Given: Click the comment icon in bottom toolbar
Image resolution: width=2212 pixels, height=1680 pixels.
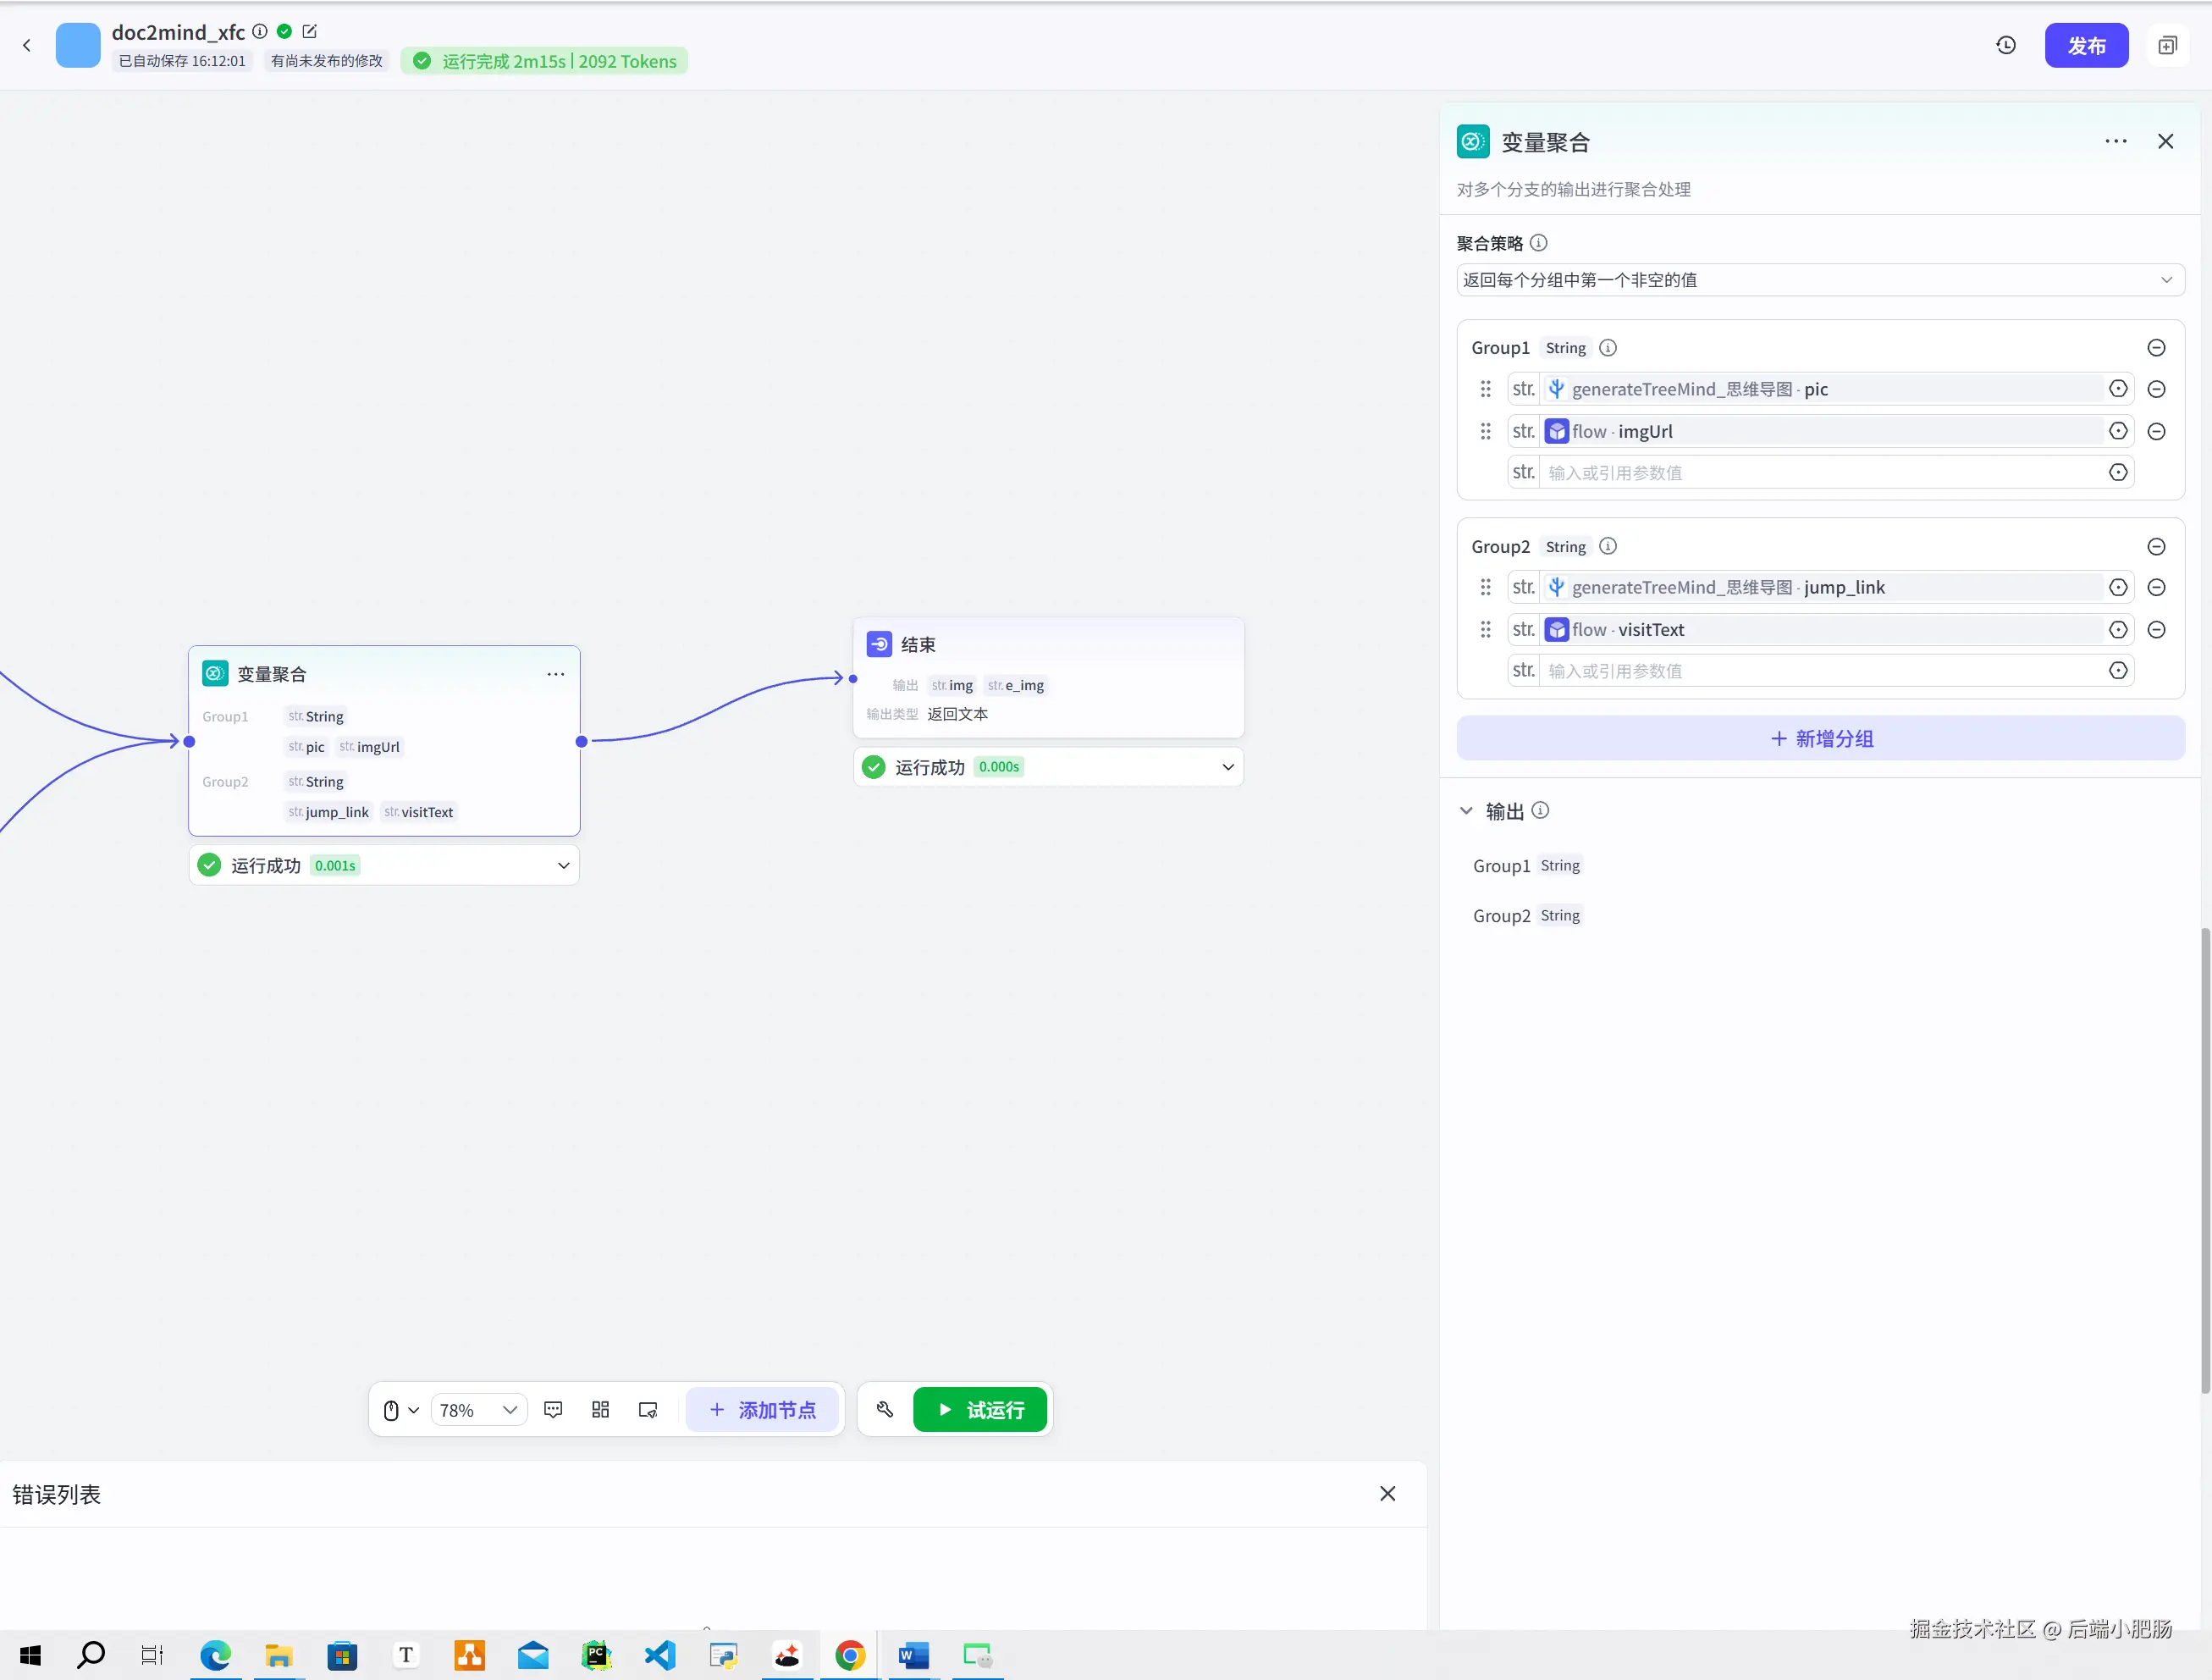Looking at the screenshot, I should point(553,1410).
